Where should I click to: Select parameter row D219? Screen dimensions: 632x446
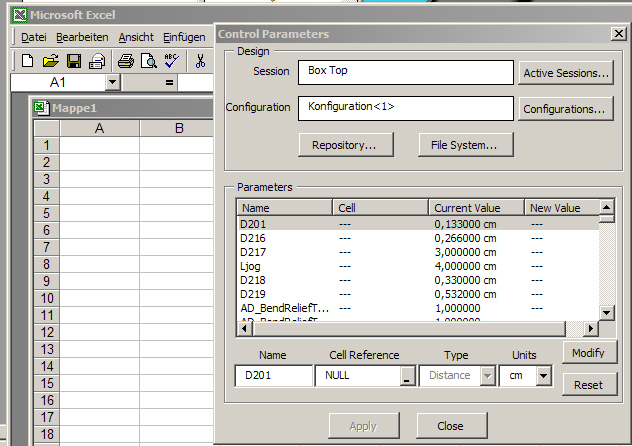tap(418, 294)
